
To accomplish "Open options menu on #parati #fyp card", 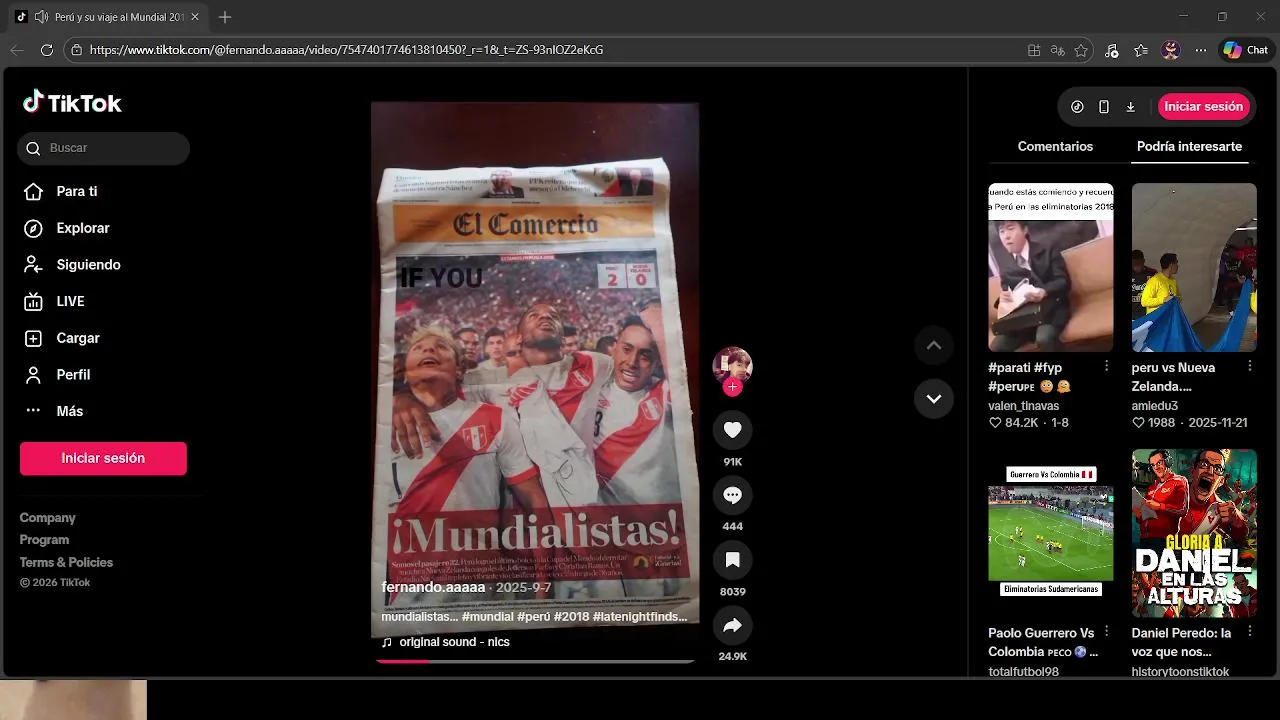I will [1106, 367].
